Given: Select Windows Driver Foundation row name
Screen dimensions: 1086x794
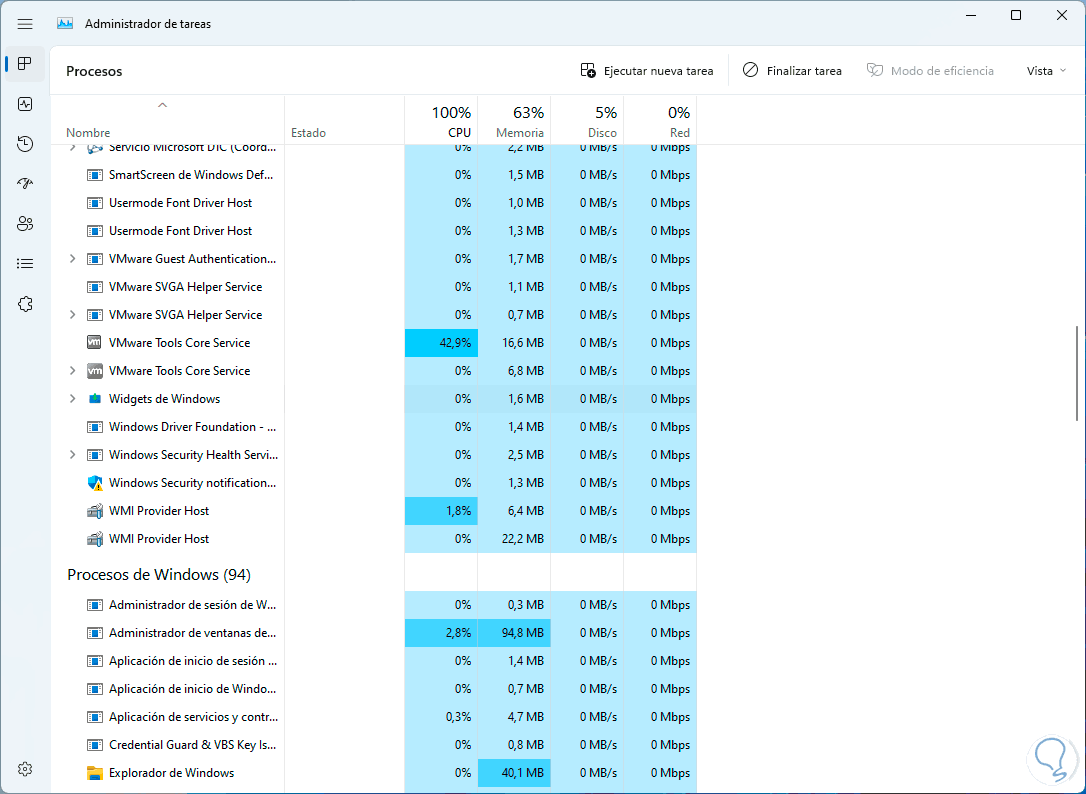Looking at the screenshot, I should pyautogui.click(x=193, y=427).
